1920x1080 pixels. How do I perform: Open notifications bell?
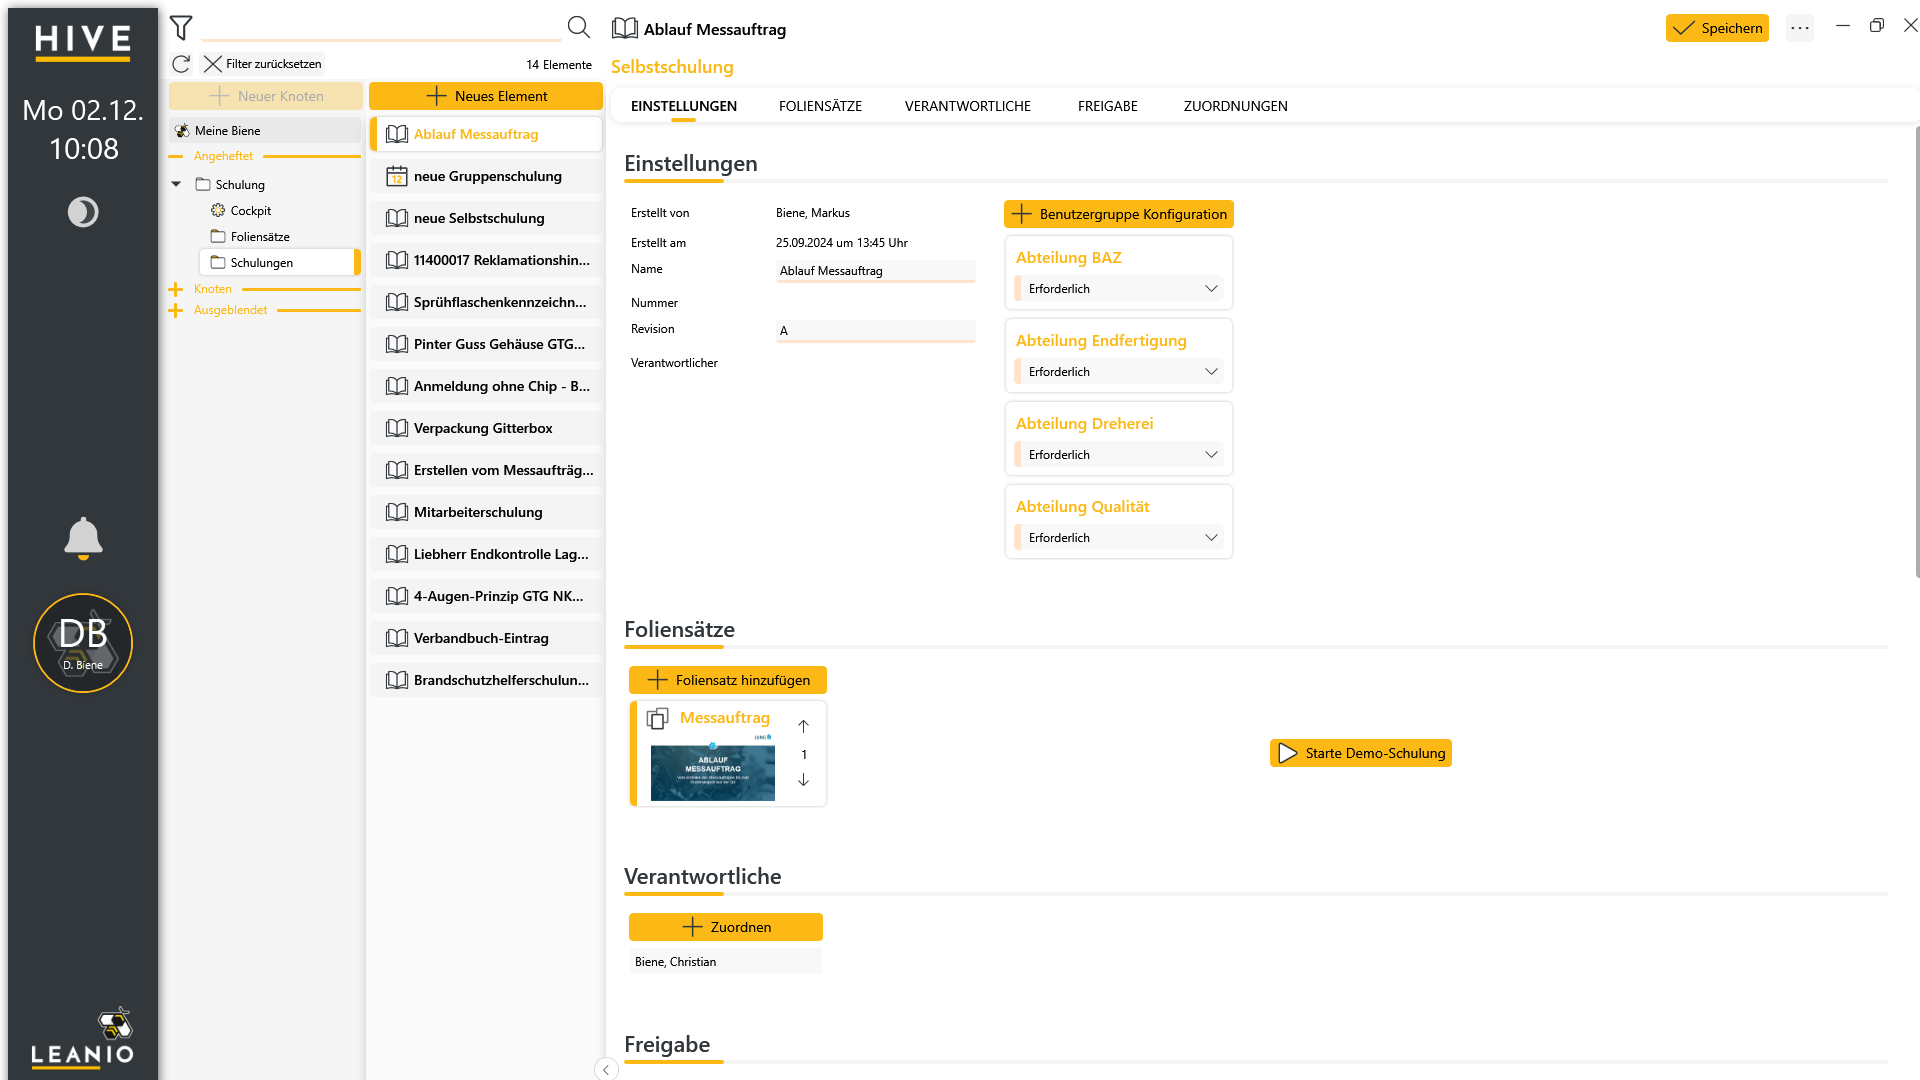click(x=83, y=538)
